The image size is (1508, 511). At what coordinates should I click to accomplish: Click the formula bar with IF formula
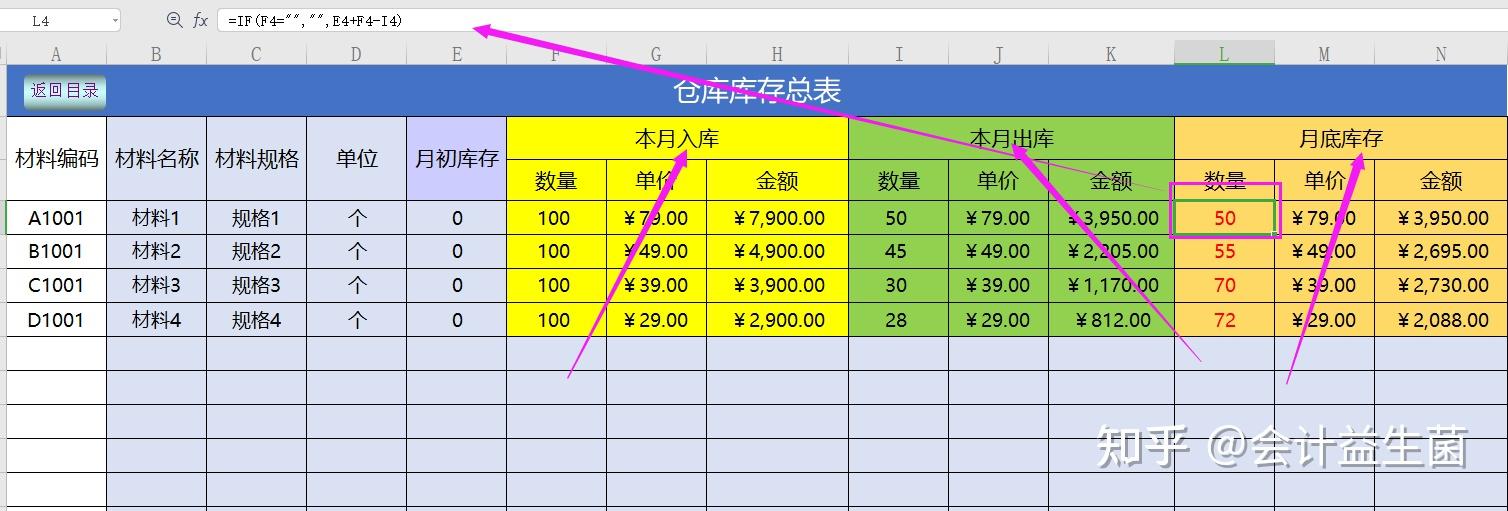pos(860,20)
